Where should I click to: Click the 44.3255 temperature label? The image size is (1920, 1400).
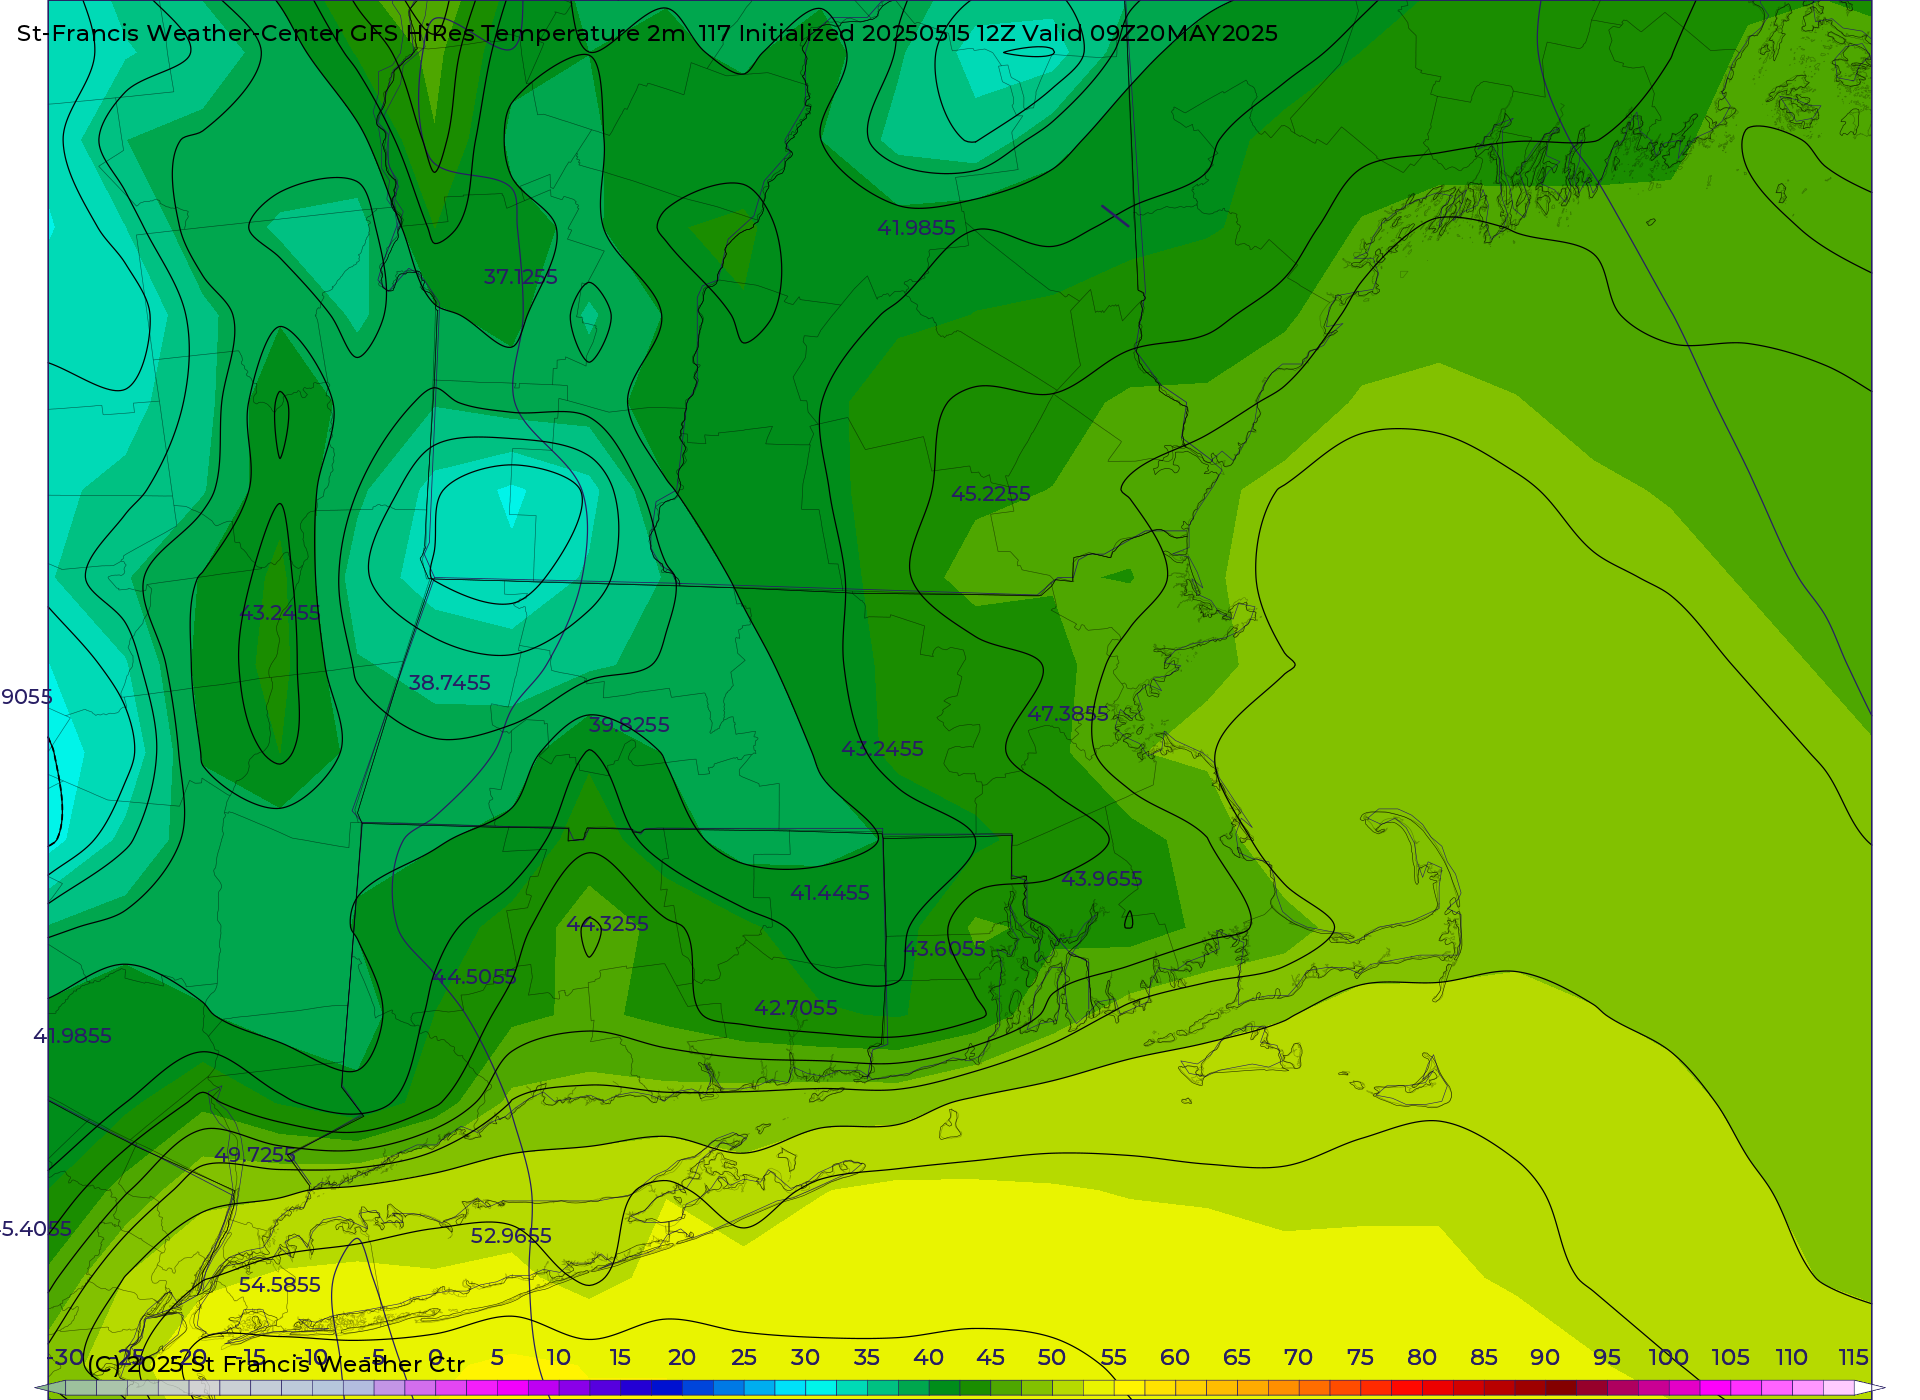[607, 924]
